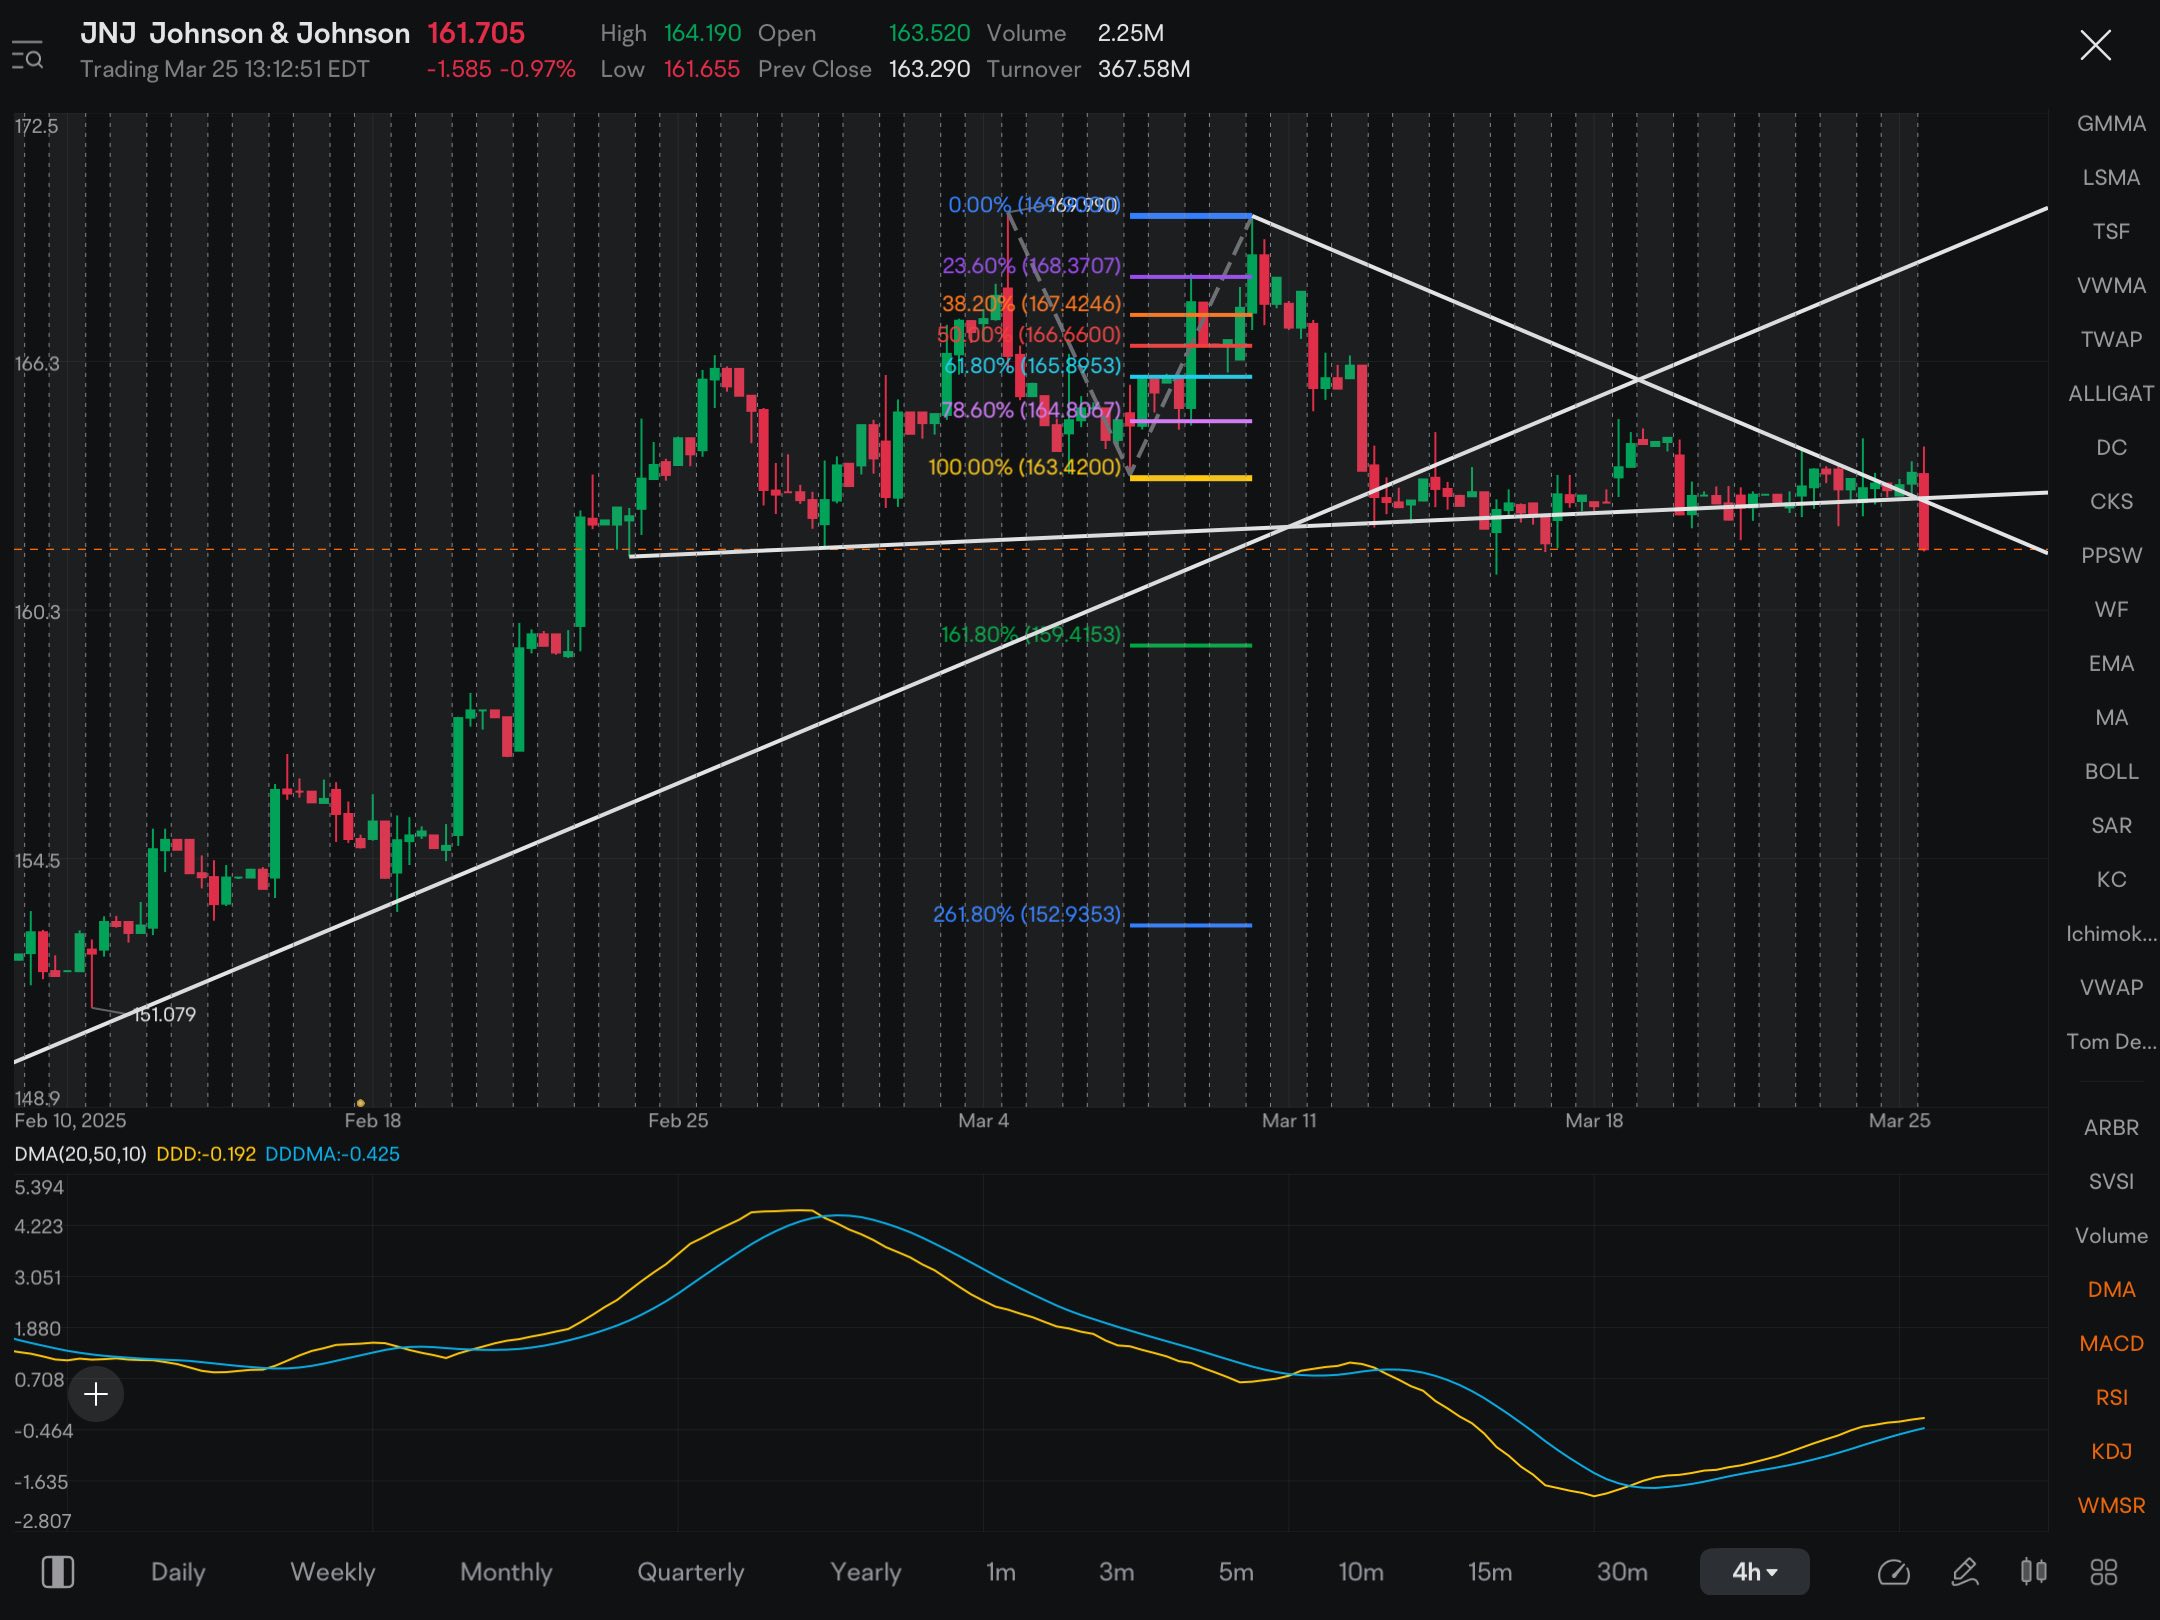Click the 151.079 low price label
Image resolution: width=2160 pixels, height=1620 pixels.
pos(165,1014)
